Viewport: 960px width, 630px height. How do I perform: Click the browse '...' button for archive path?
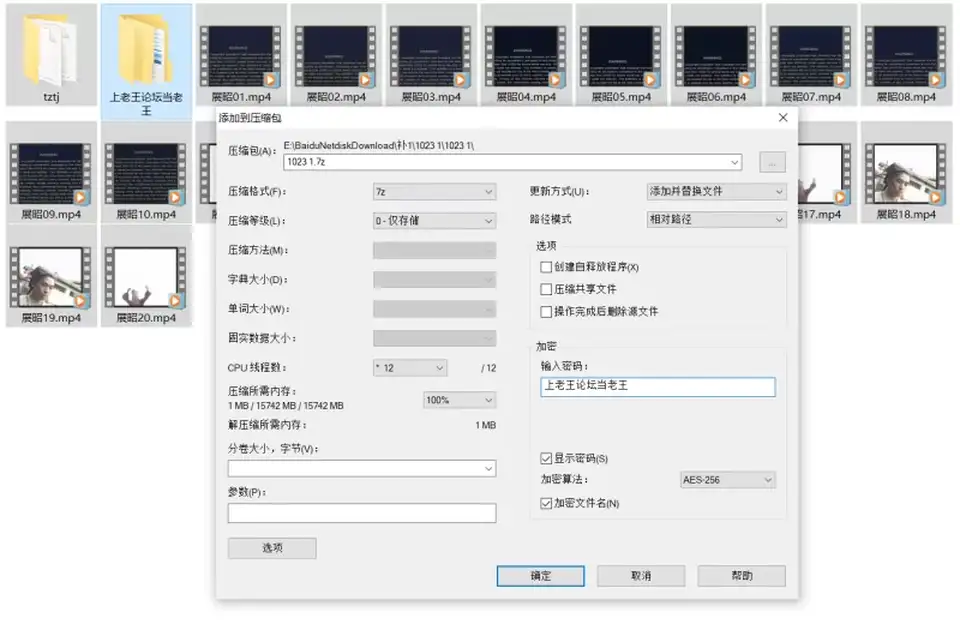tap(772, 162)
